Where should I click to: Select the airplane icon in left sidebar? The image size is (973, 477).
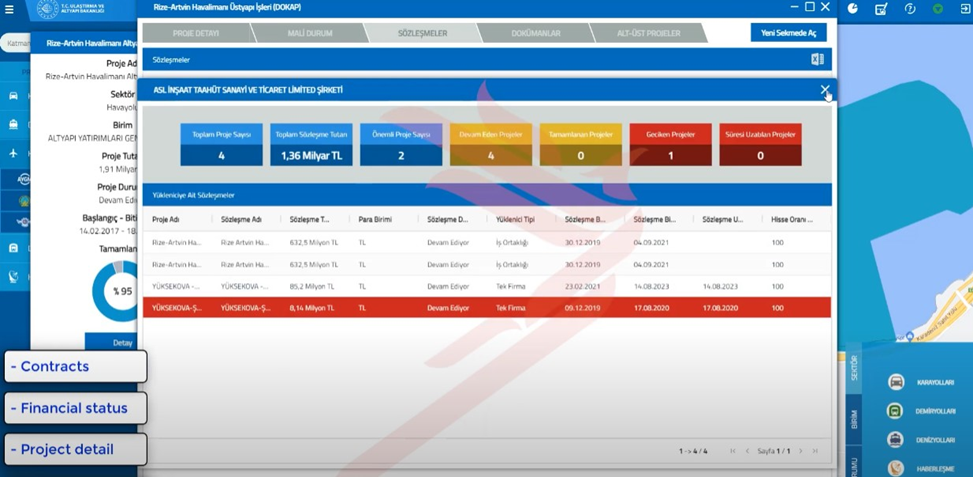(14, 153)
